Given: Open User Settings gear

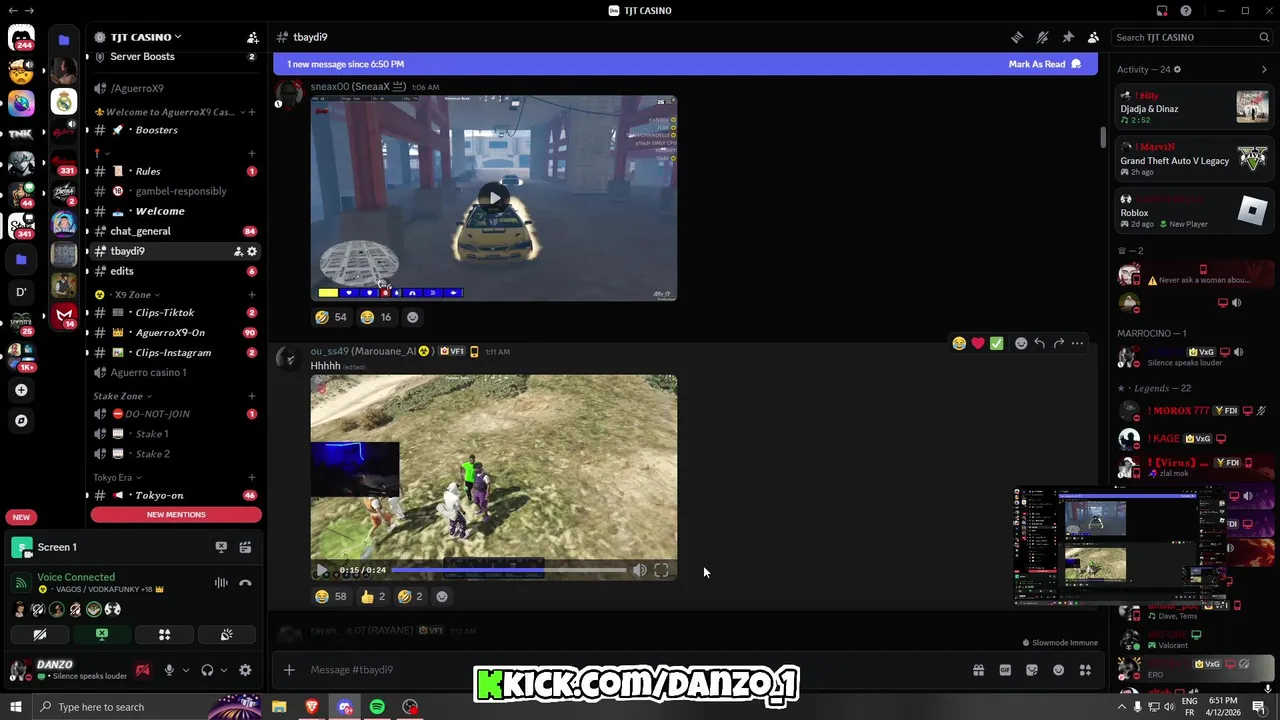Looking at the screenshot, I should click(x=245, y=670).
